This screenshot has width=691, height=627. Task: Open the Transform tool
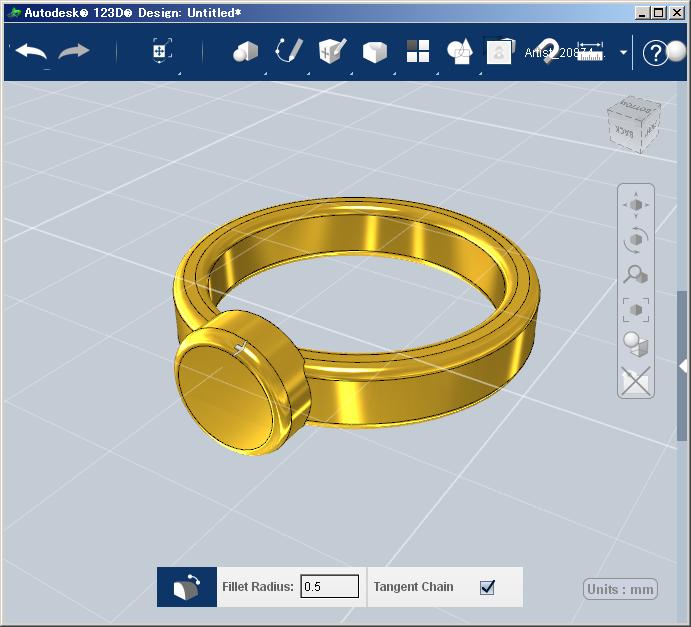(x=160, y=51)
